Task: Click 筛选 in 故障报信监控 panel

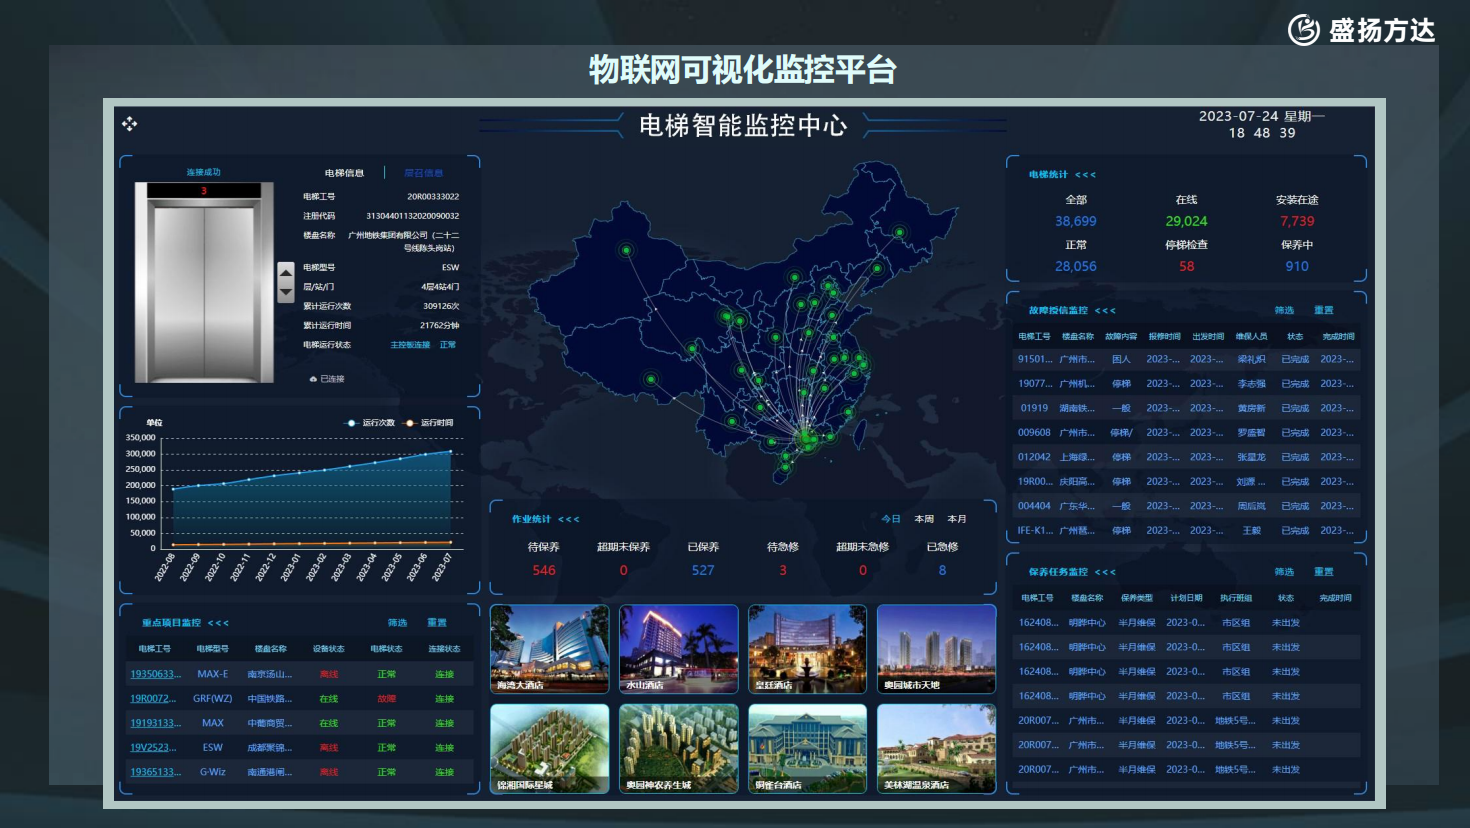Action: click(x=1284, y=311)
